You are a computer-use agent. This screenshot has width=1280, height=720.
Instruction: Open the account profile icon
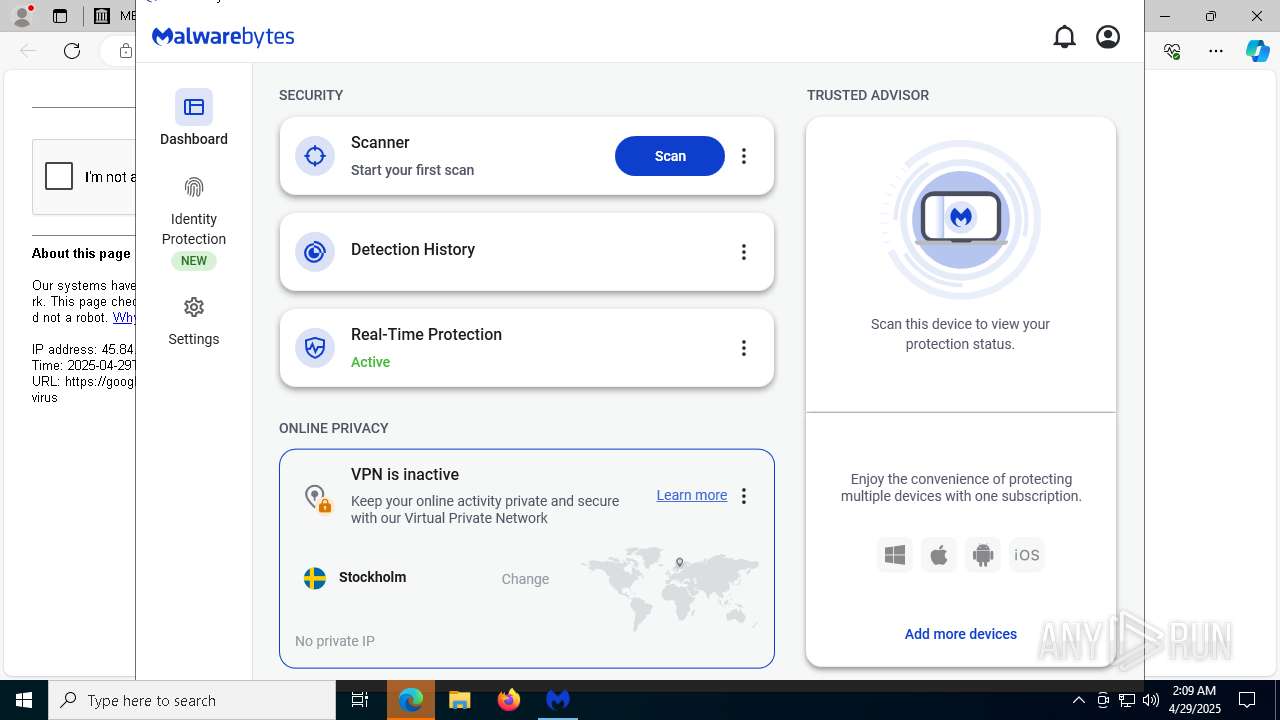(x=1108, y=37)
